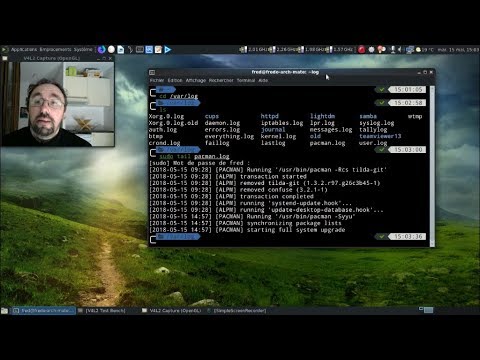The height and width of the screenshot is (360, 480).
Task: Click the blue play-arrow launcher icon
Action: pyautogui.click(x=168, y=50)
